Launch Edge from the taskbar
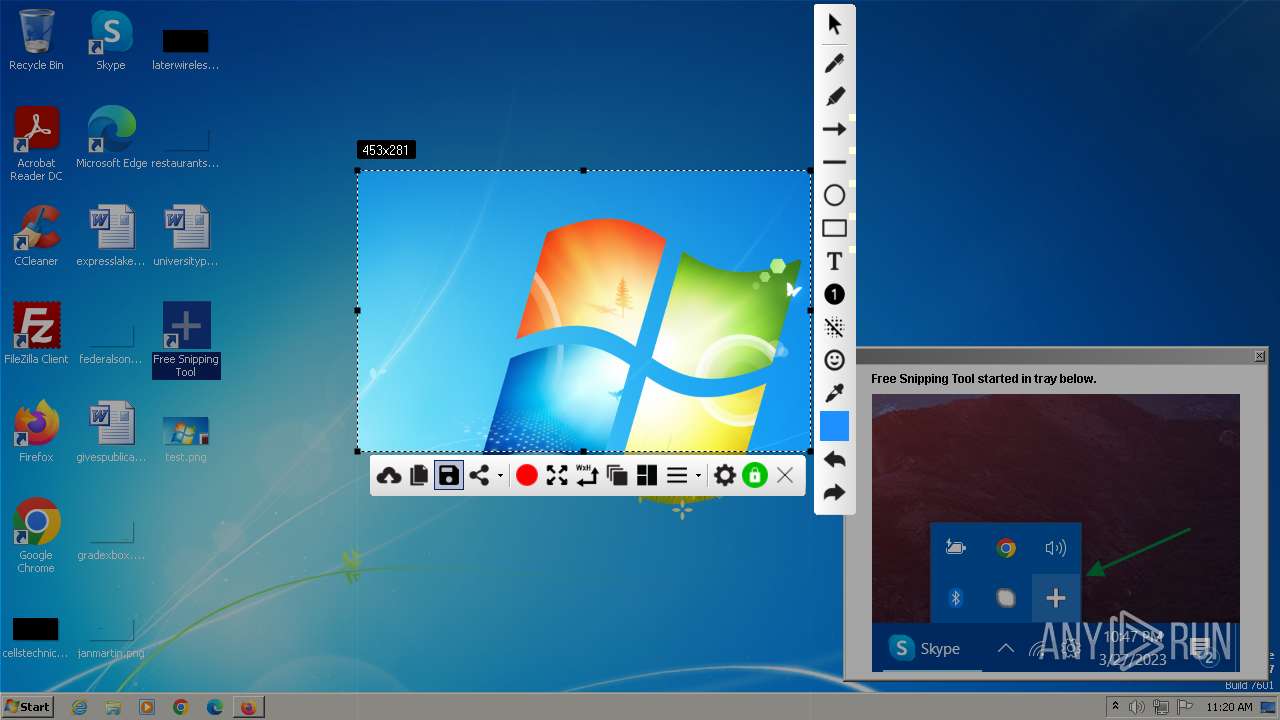This screenshot has height=720, width=1280. click(215, 707)
